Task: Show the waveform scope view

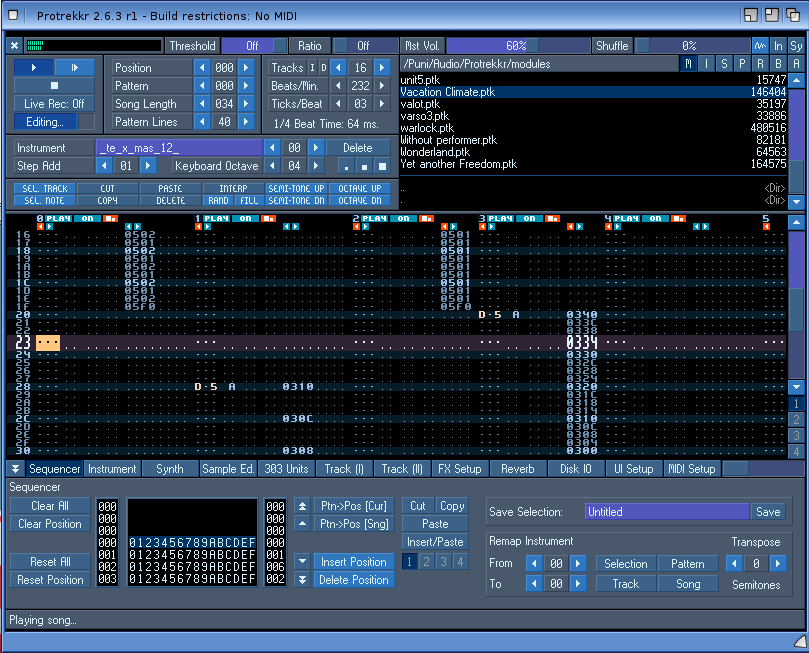Action: (x=760, y=46)
